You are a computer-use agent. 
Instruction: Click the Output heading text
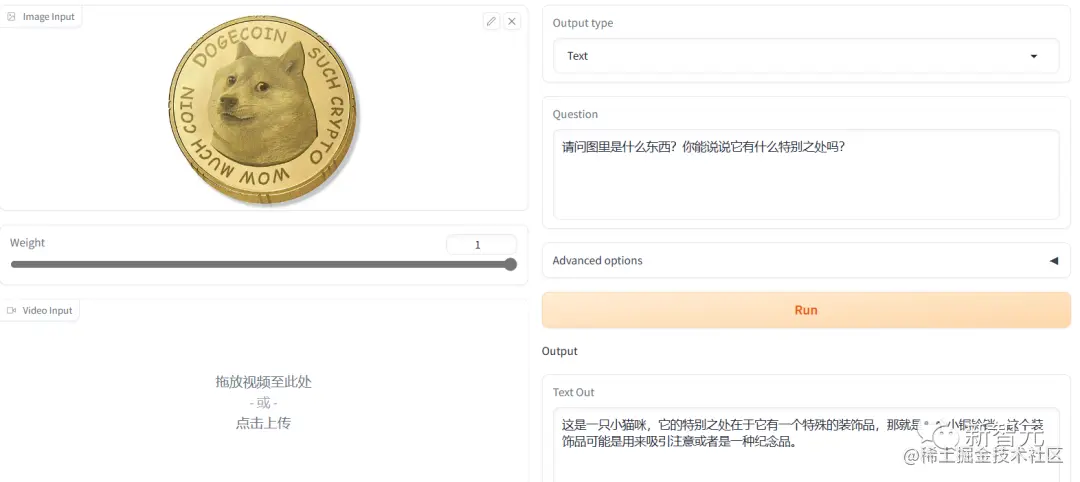(x=559, y=351)
